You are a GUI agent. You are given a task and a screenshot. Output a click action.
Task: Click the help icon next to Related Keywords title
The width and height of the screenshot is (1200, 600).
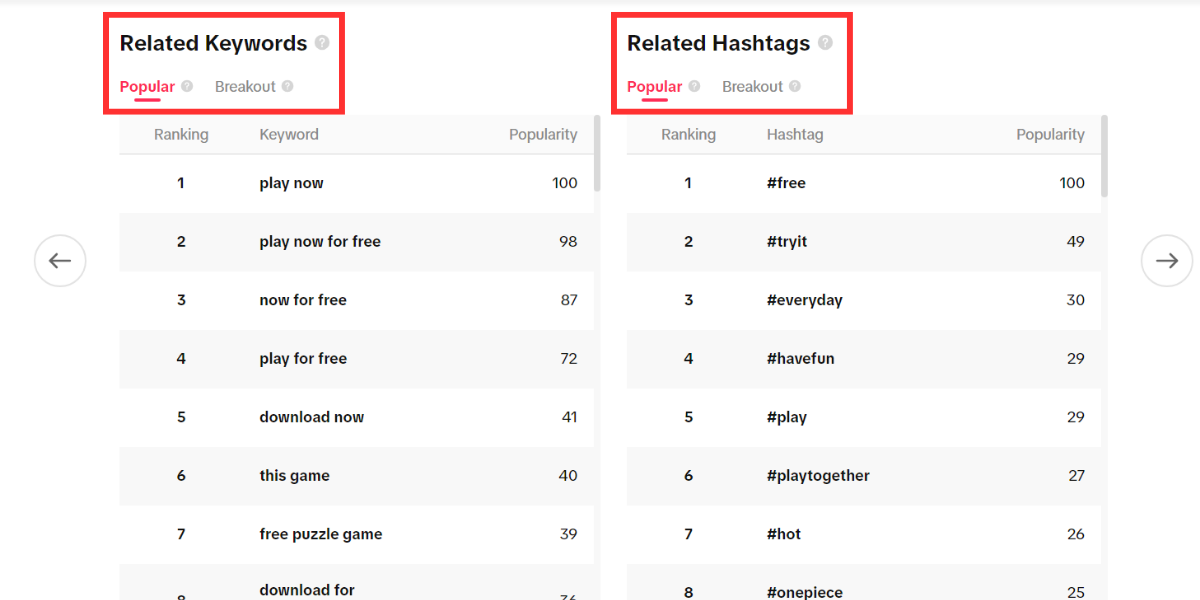(322, 42)
